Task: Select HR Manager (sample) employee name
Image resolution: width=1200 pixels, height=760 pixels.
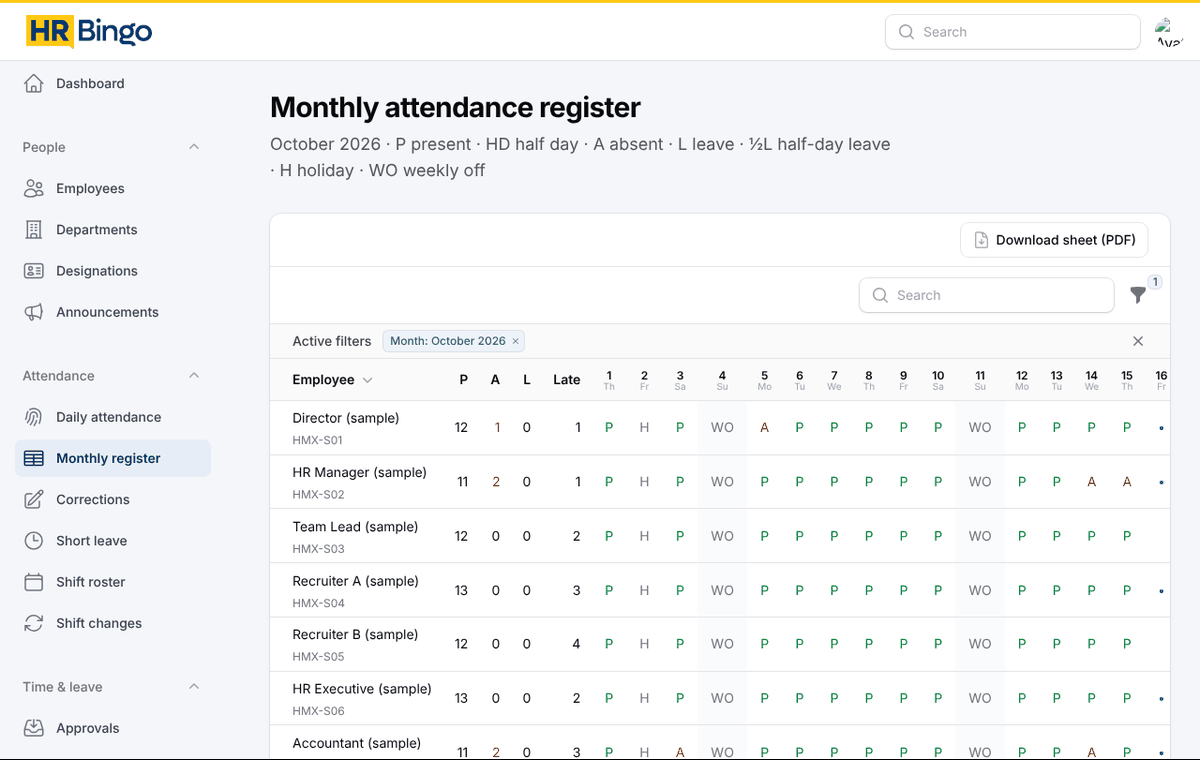Action: (359, 472)
